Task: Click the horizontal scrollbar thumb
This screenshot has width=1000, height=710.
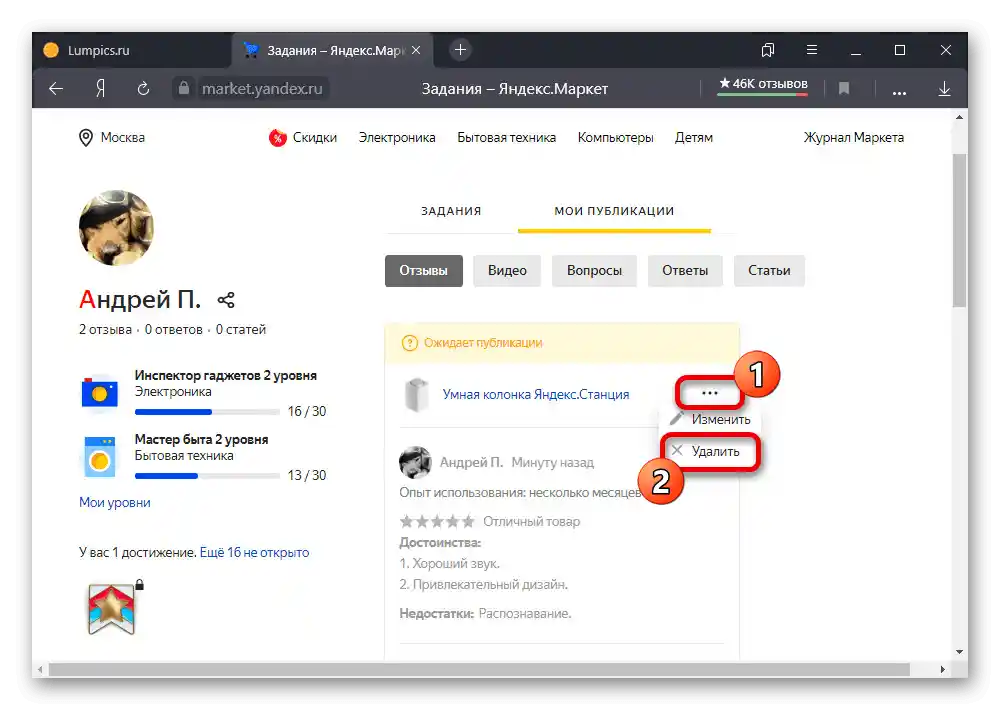Action: point(479,669)
